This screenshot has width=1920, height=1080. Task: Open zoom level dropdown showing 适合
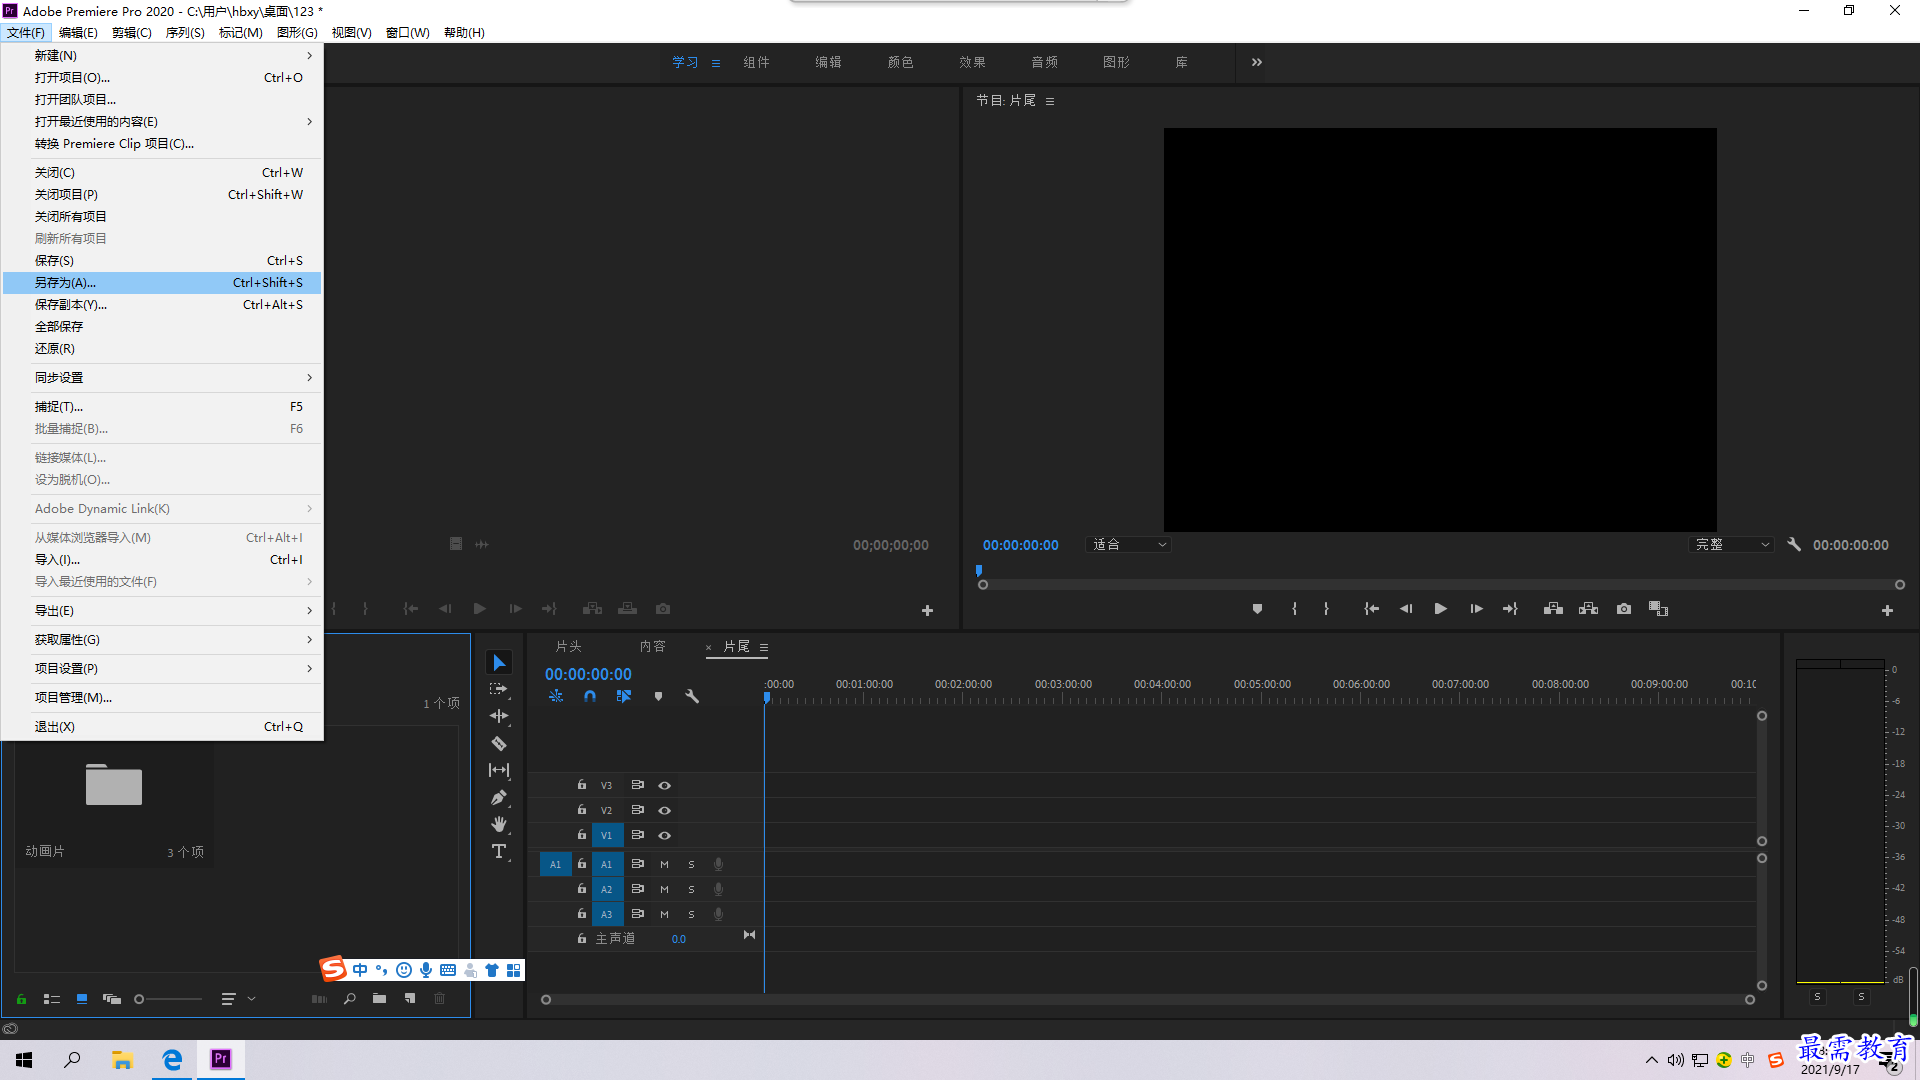click(x=1129, y=545)
